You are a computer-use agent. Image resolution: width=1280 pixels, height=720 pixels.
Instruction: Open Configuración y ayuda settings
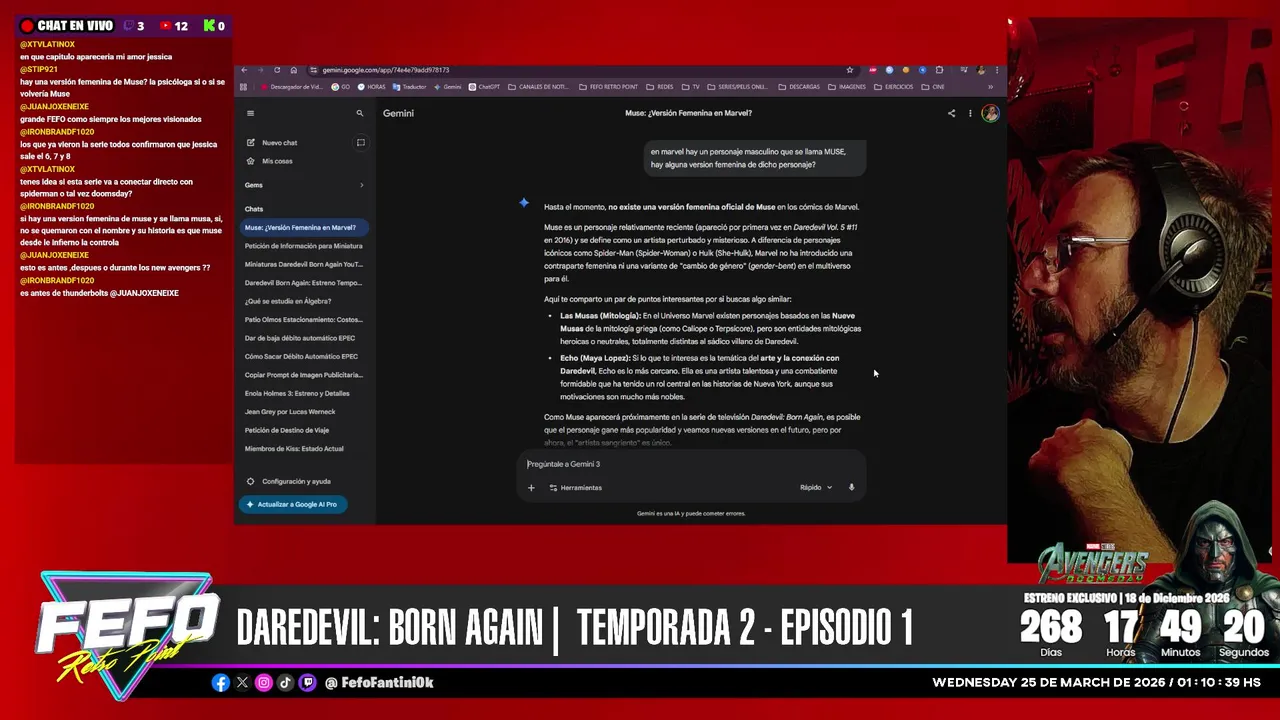(288, 482)
